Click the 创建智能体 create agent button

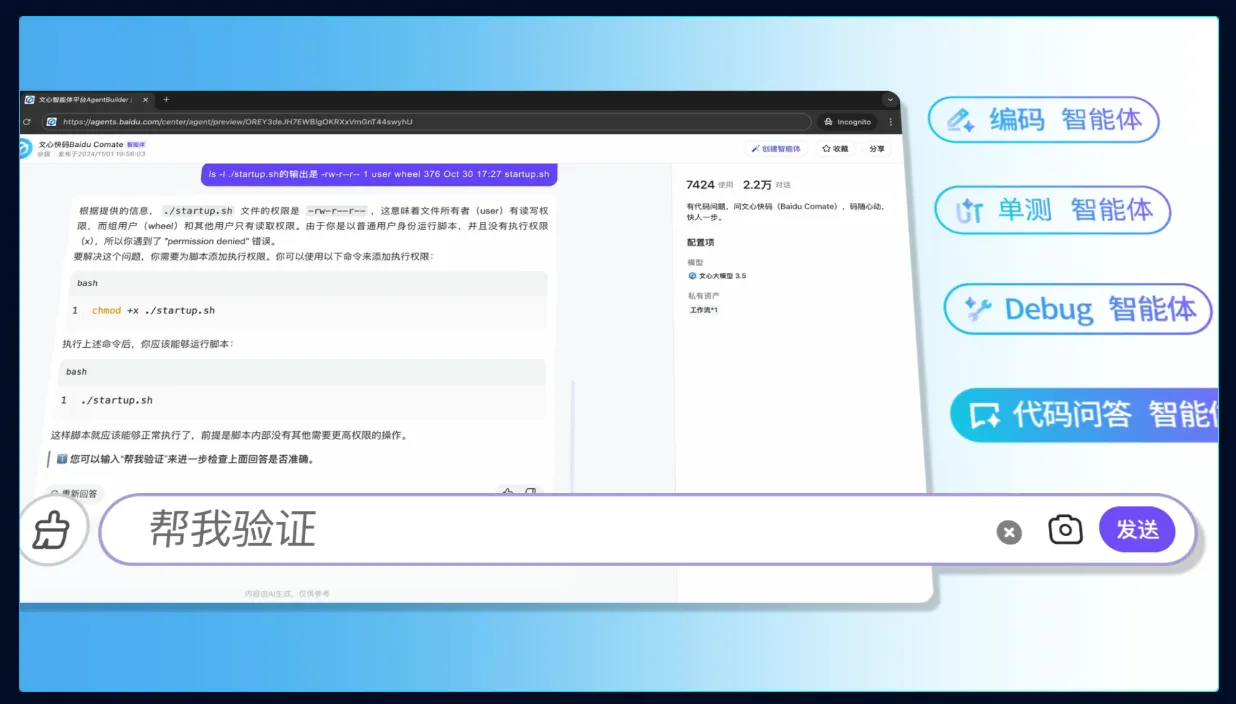click(x=775, y=149)
